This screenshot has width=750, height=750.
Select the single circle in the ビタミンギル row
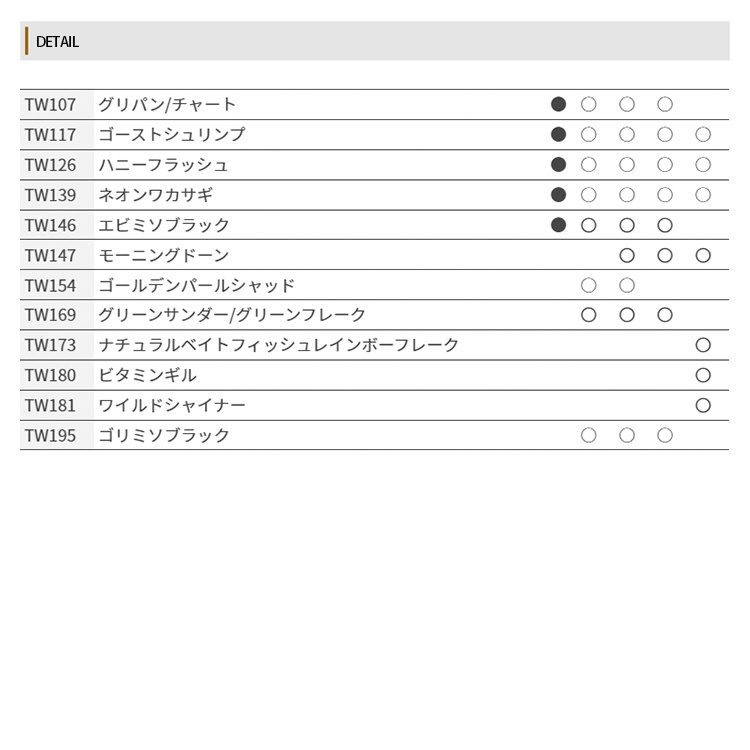[703, 375]
